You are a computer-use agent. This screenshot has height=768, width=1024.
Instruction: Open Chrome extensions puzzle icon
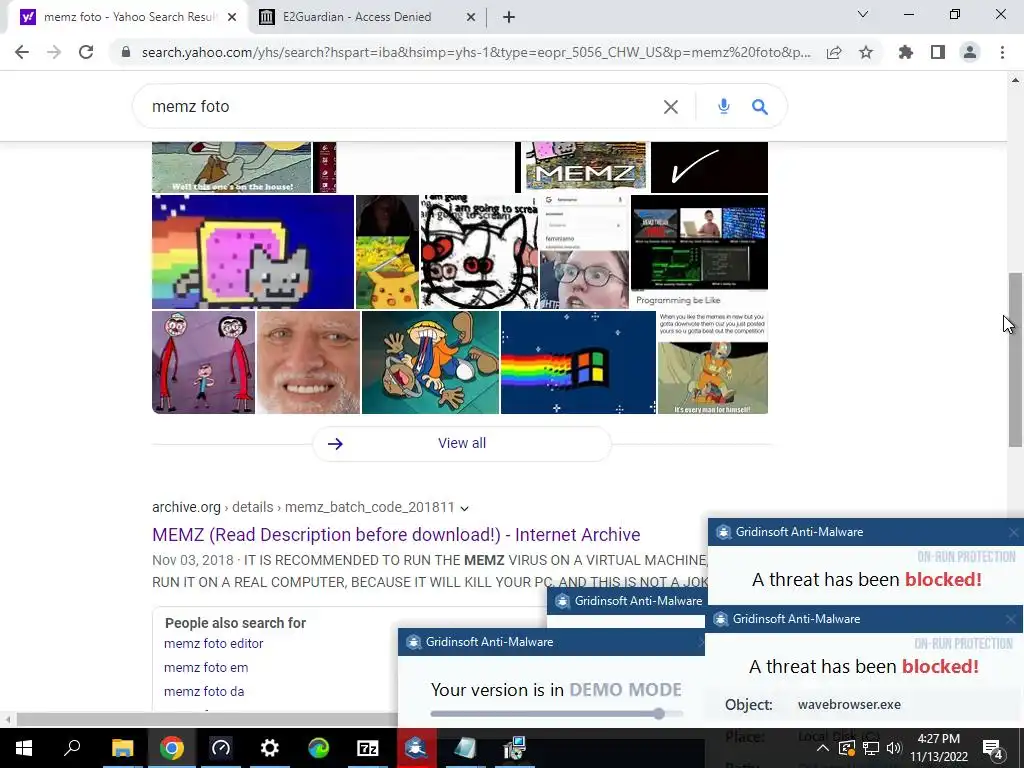906,52
